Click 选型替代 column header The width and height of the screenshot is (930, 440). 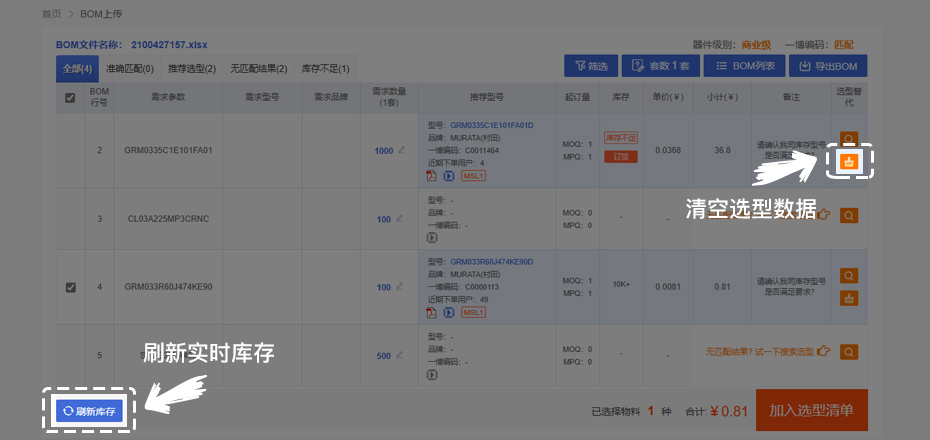[849, 97]
